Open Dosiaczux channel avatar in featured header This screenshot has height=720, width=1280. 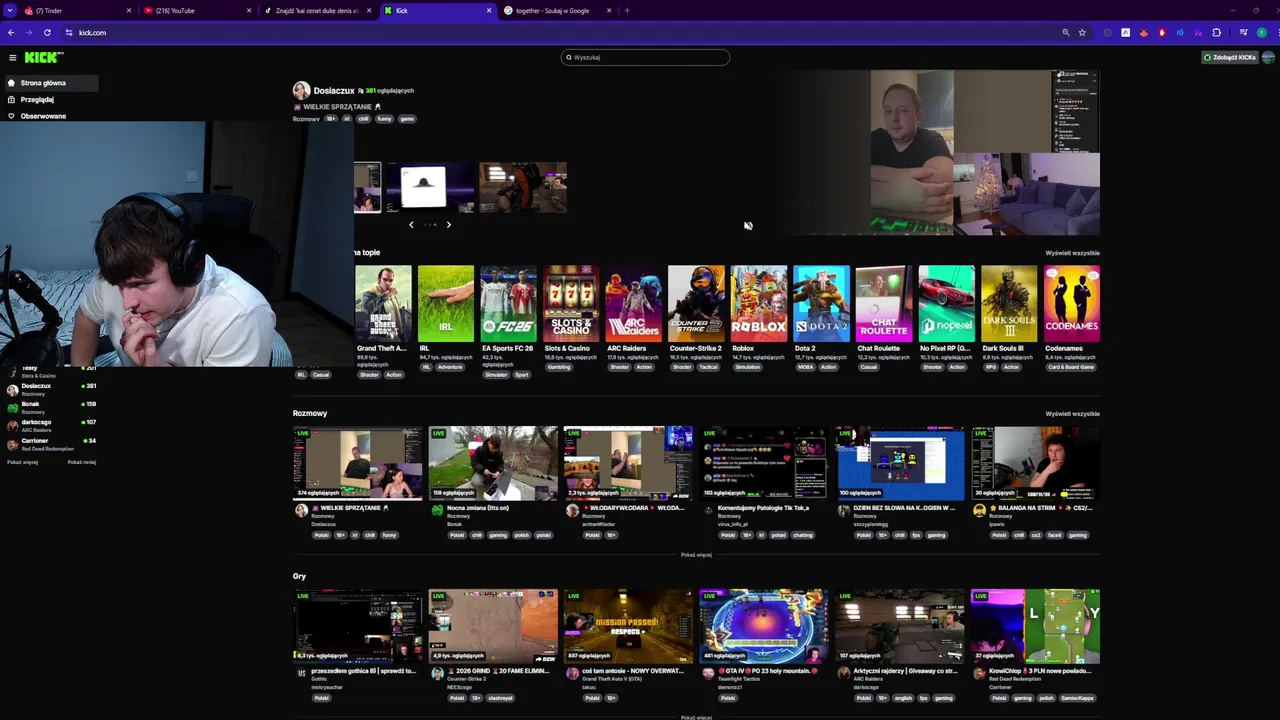301,91
